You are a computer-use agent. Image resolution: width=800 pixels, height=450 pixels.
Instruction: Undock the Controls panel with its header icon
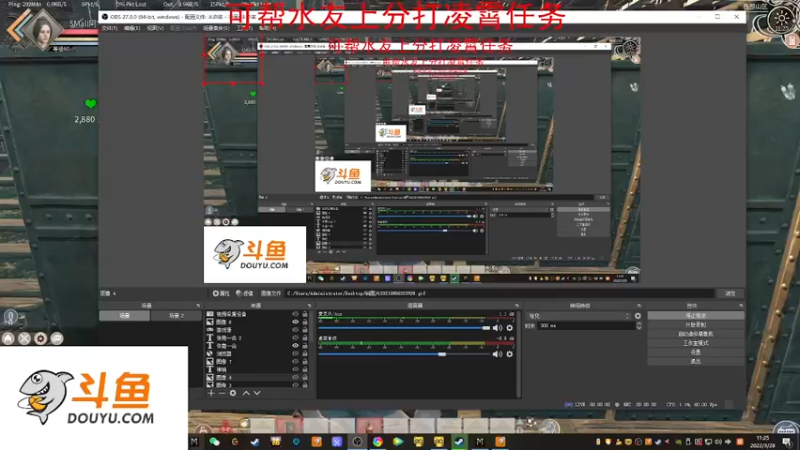pos(741,306)
